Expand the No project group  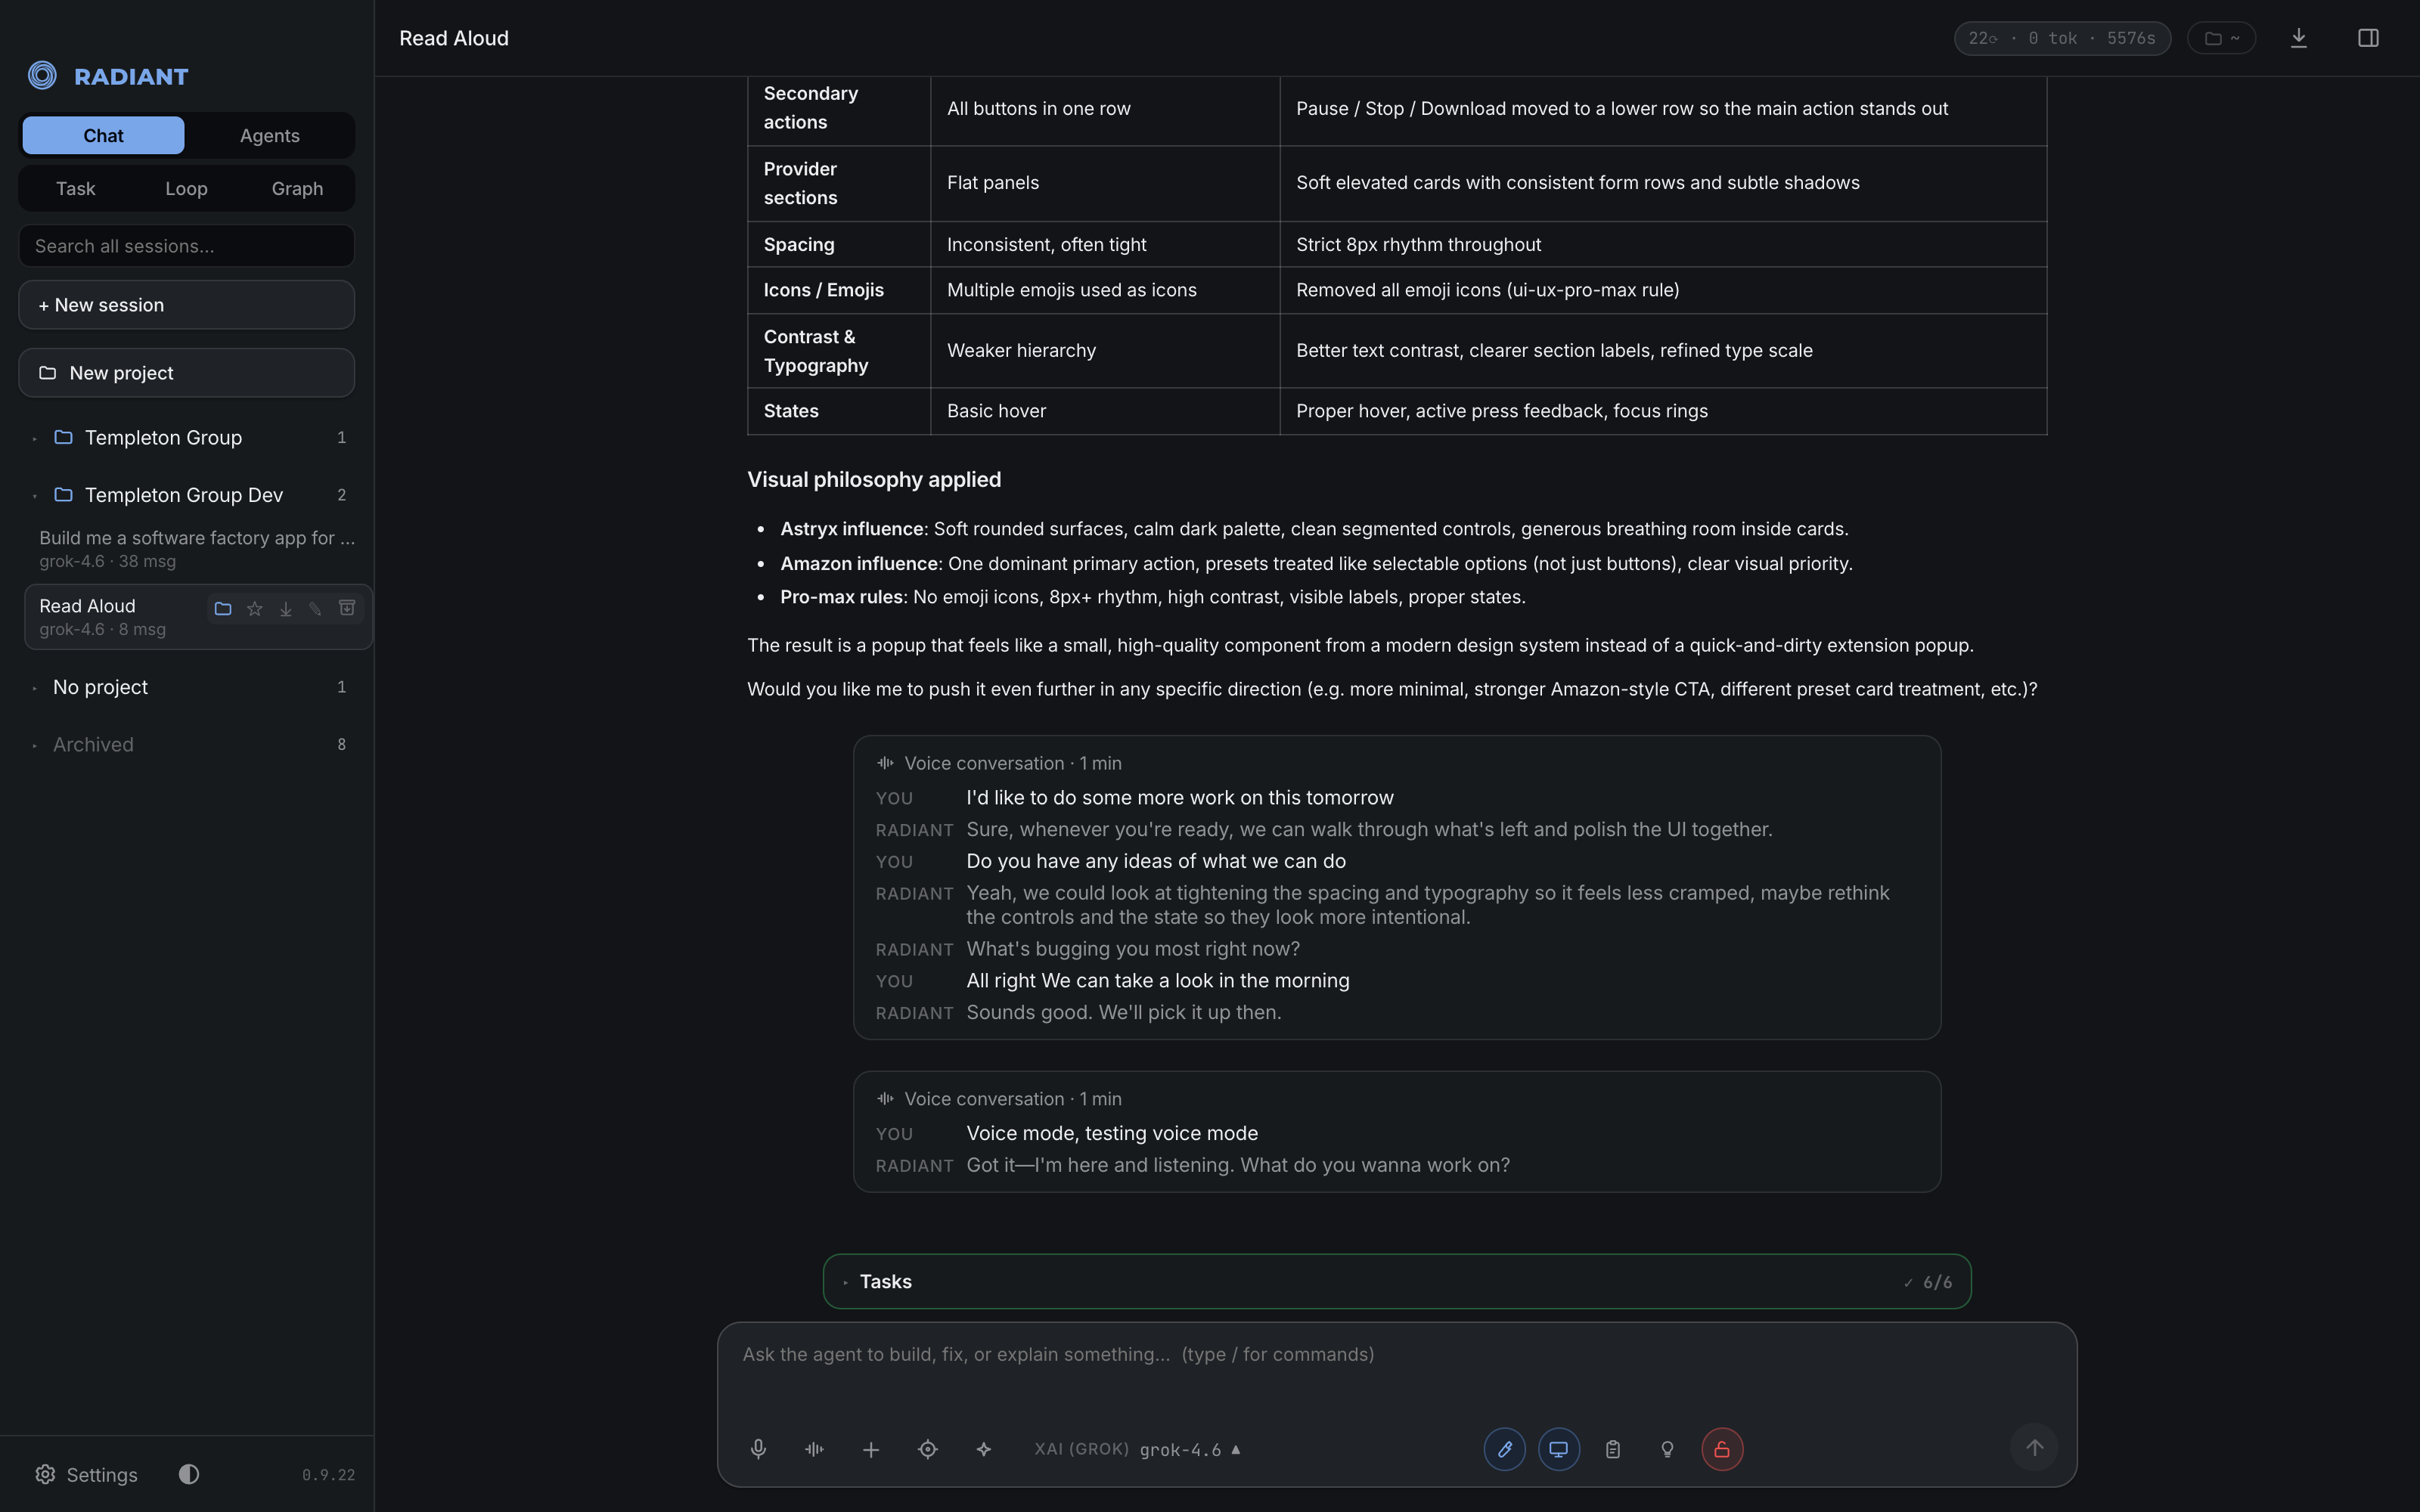(188, 687)
